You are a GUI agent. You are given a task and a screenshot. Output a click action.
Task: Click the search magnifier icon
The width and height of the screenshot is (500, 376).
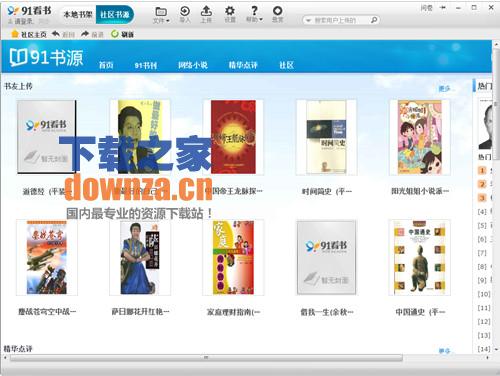[374, 20]
